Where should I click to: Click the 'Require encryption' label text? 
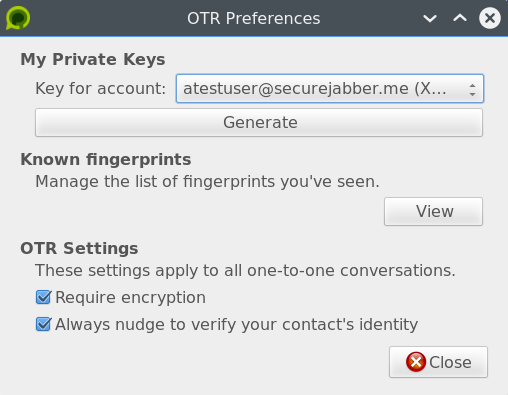130,297
